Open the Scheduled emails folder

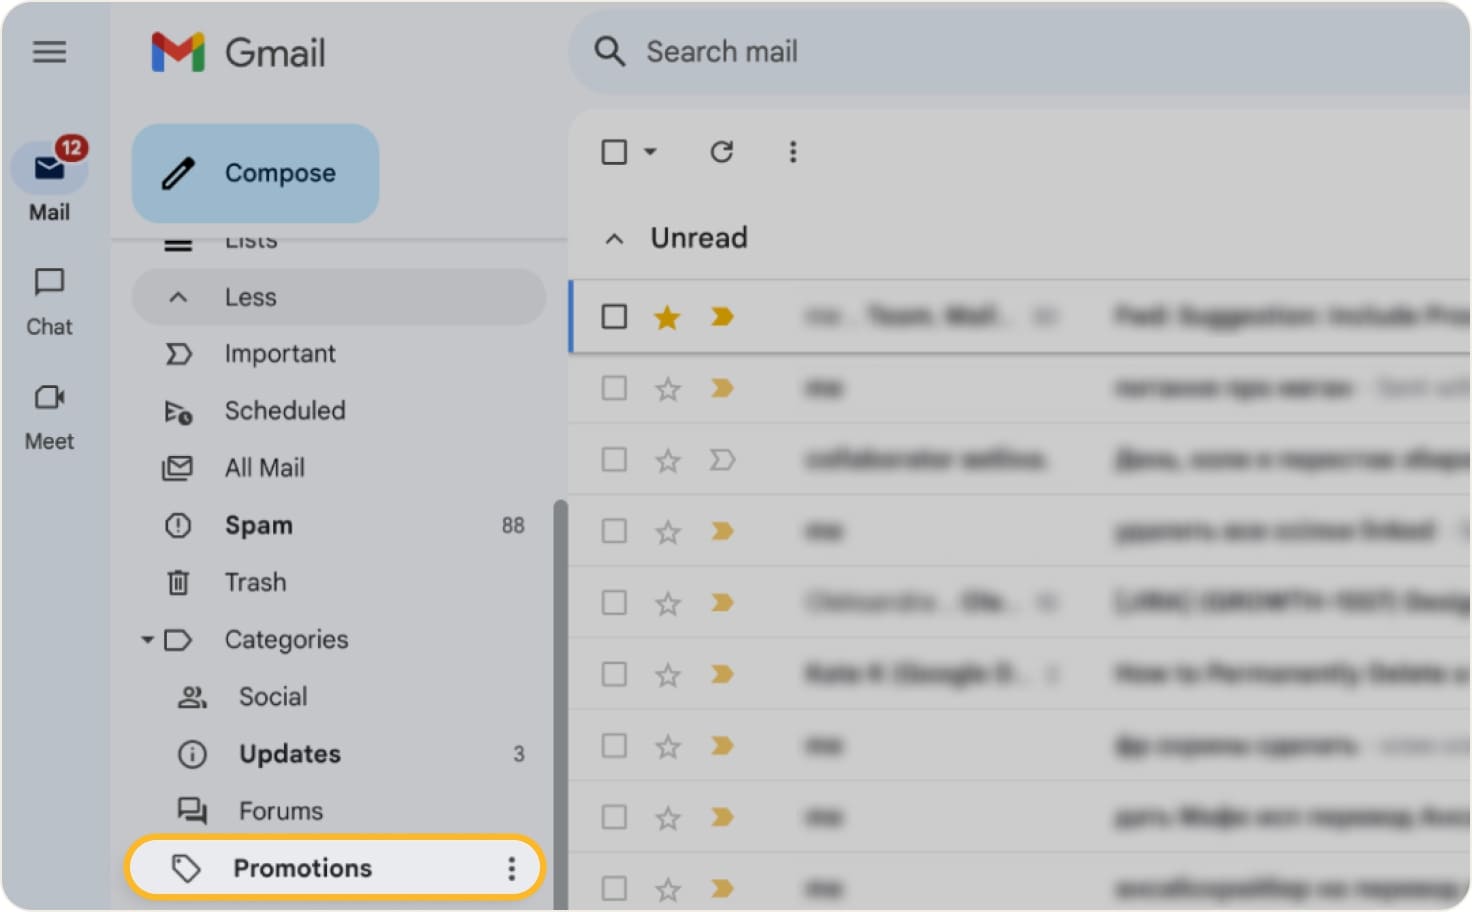tap(284, 410)
